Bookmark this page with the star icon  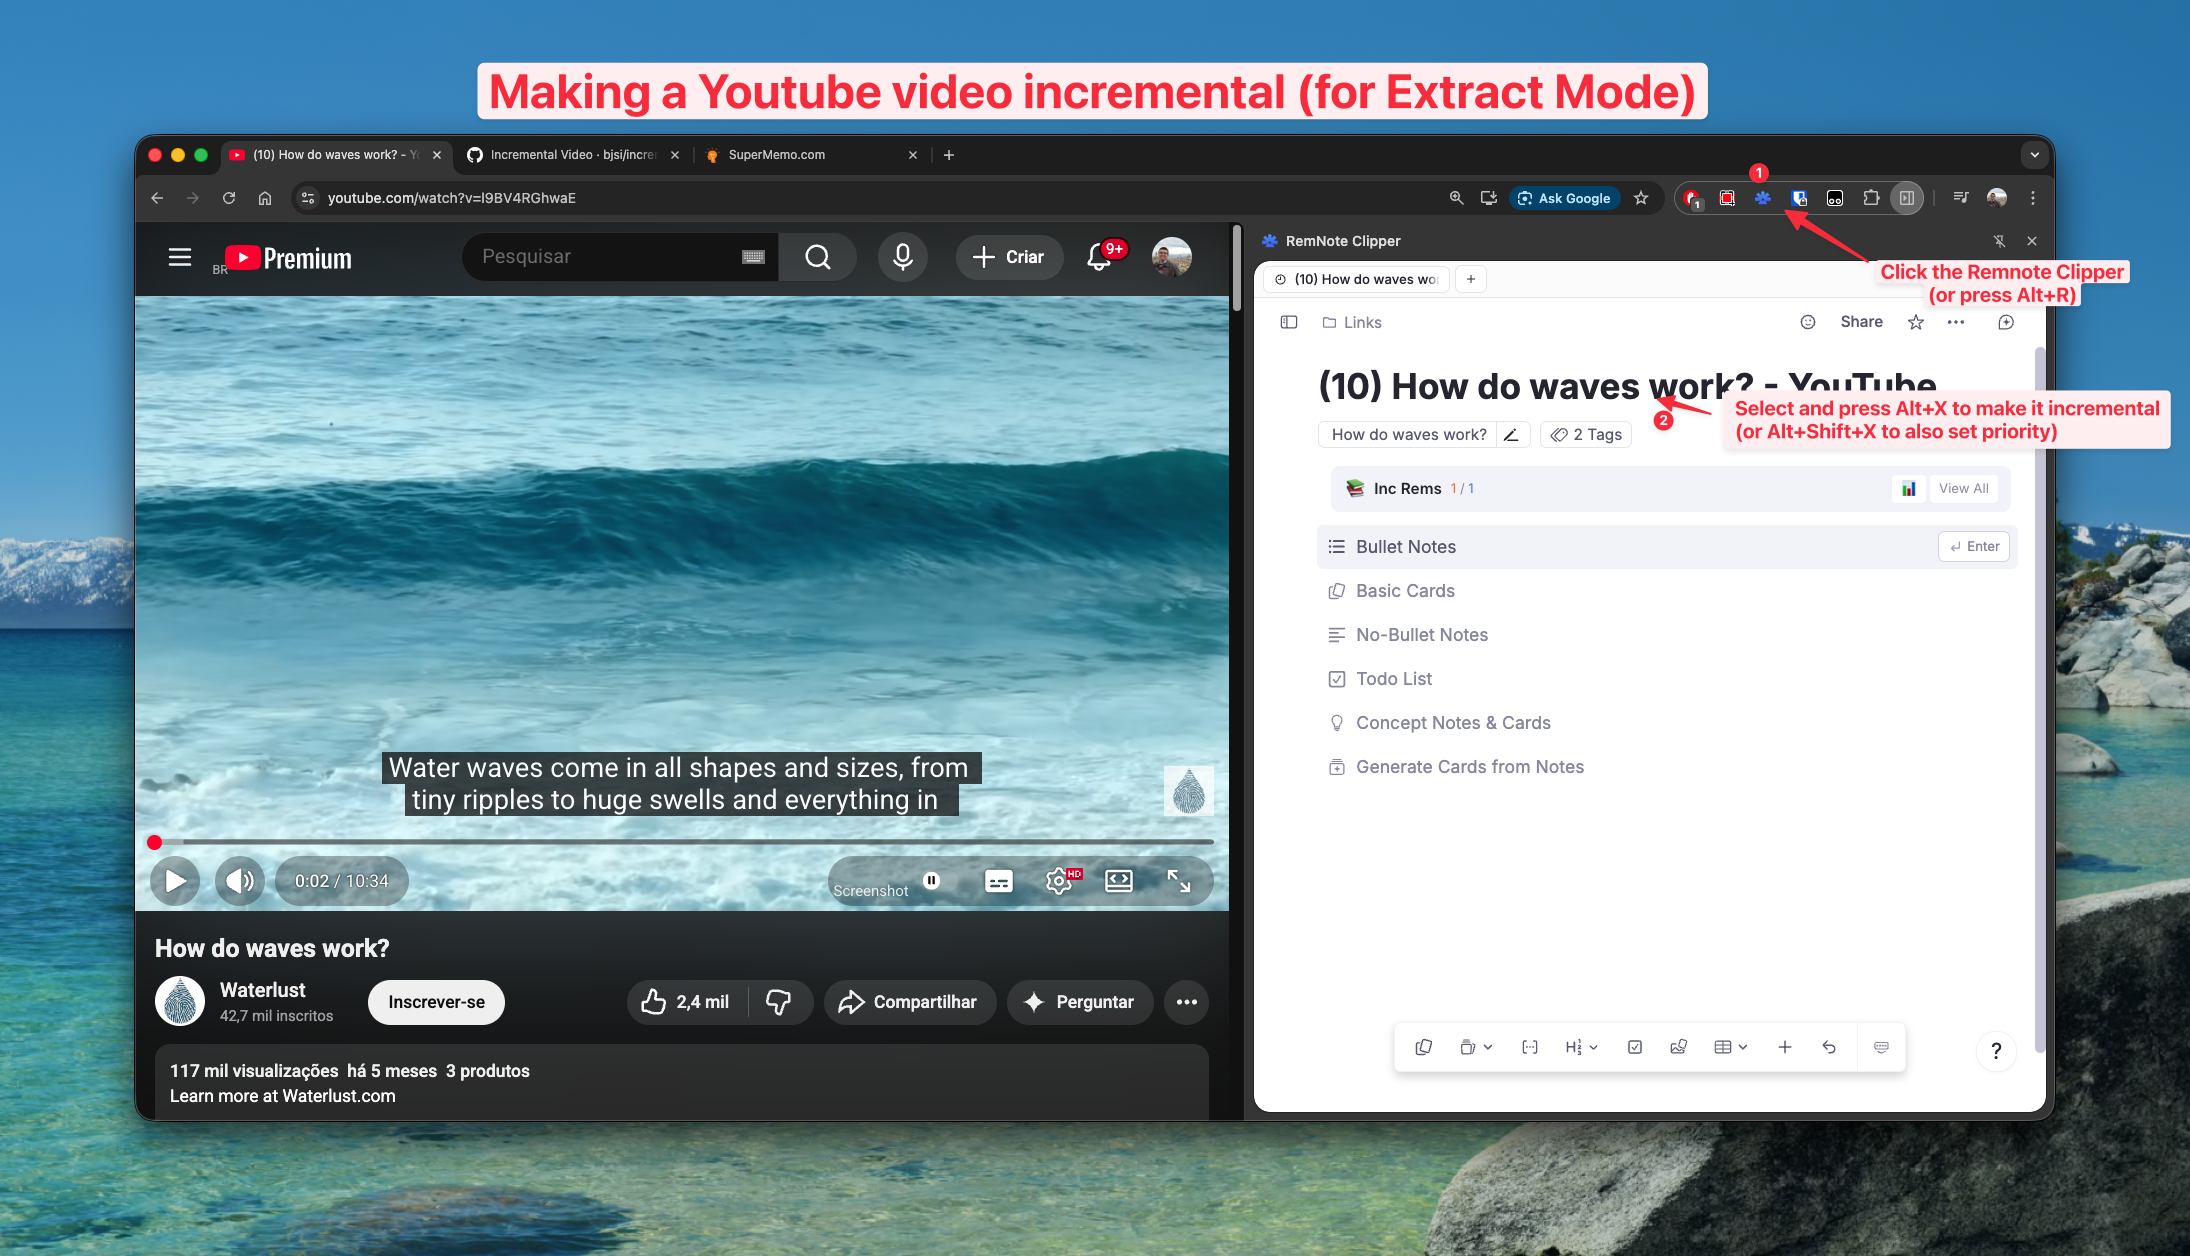coord(1641,198)
